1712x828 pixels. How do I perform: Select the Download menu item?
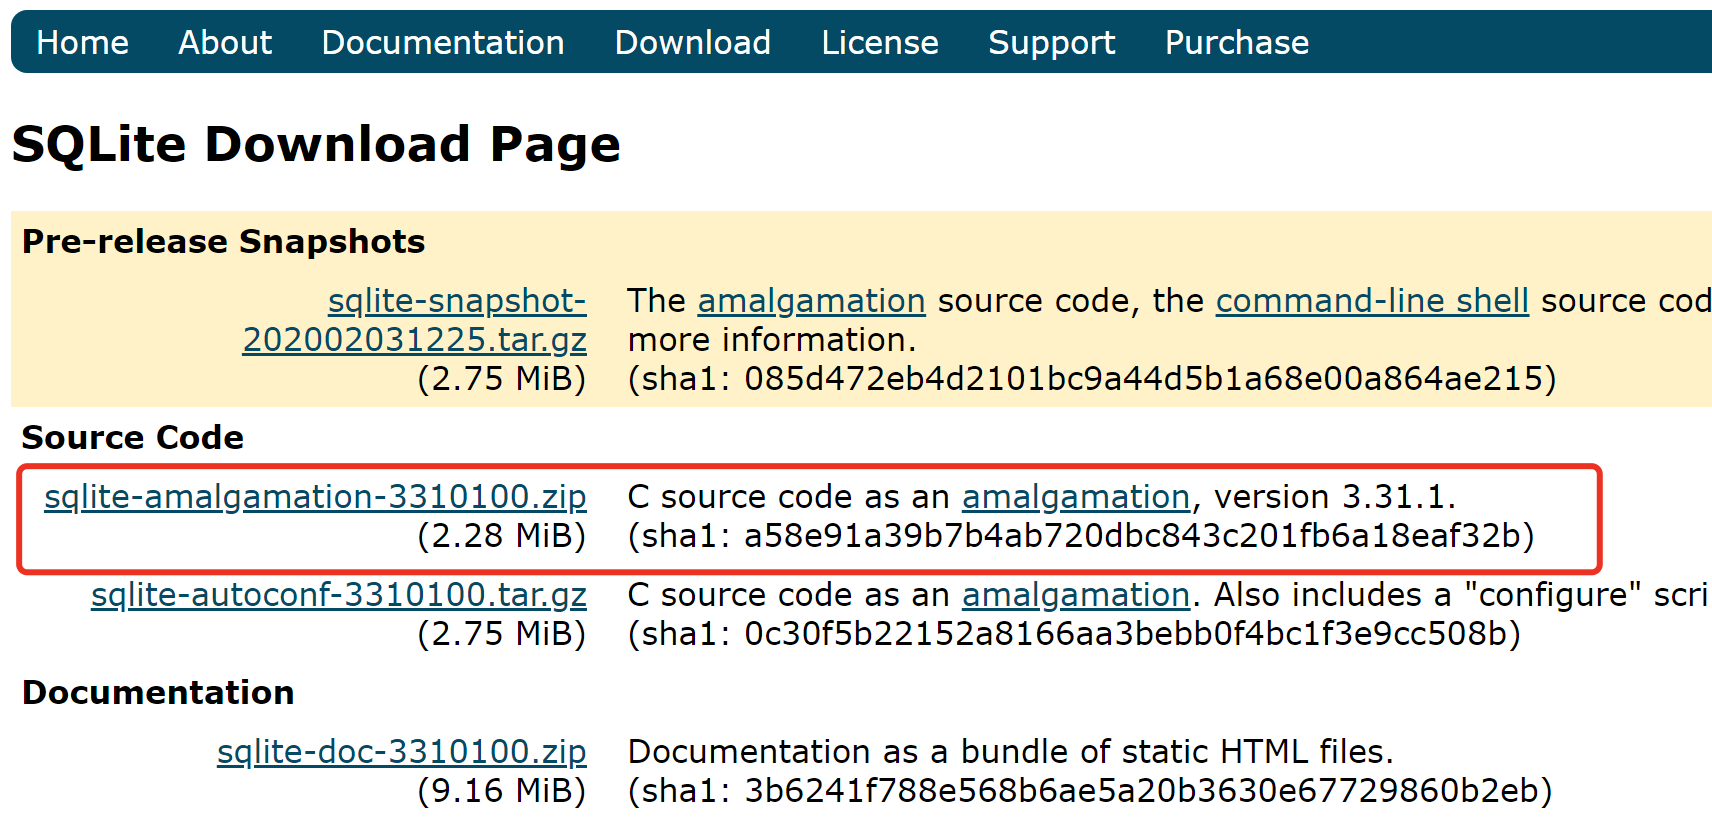click(x=693, y=43)
